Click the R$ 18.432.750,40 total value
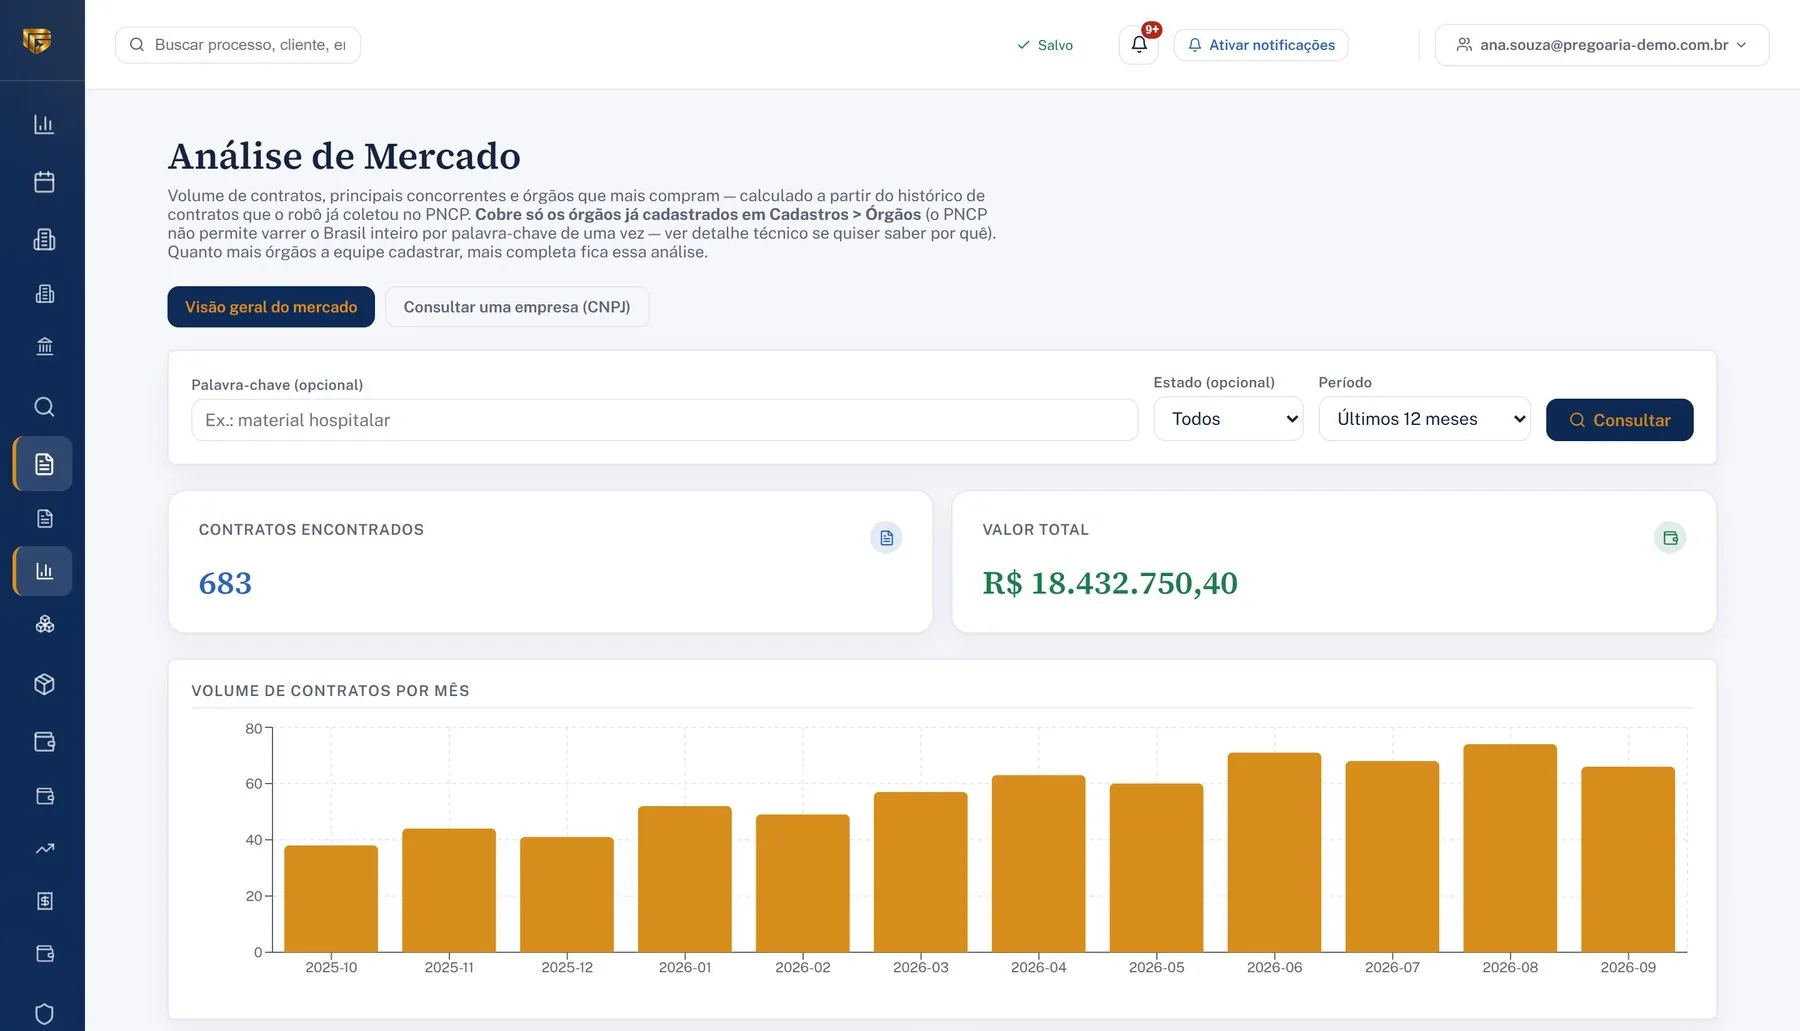The width and height of the screenshot is (1800, 1031). (x=1110, y=583)
